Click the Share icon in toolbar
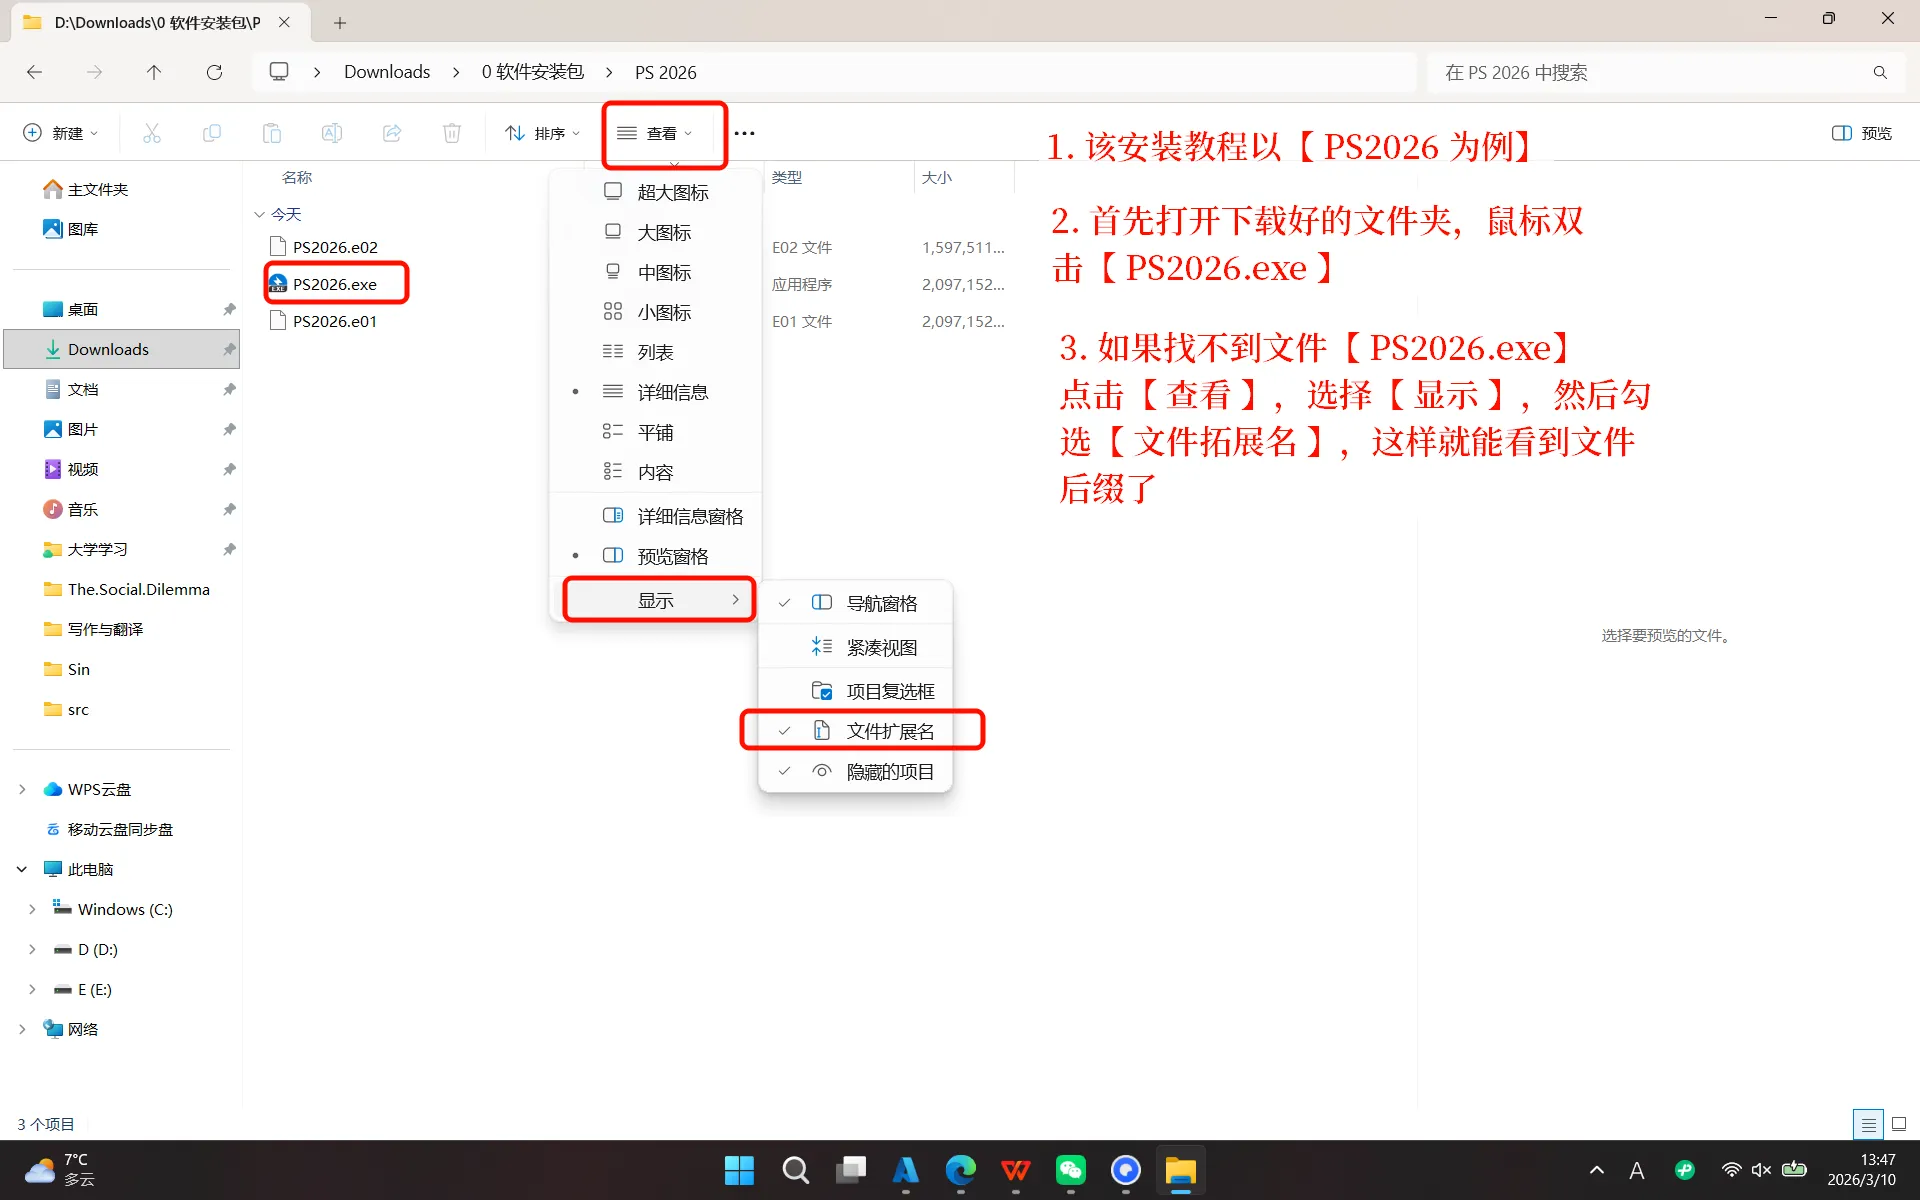Image resolution: width=1920 pixels, height=1200 pixels. 392,133
